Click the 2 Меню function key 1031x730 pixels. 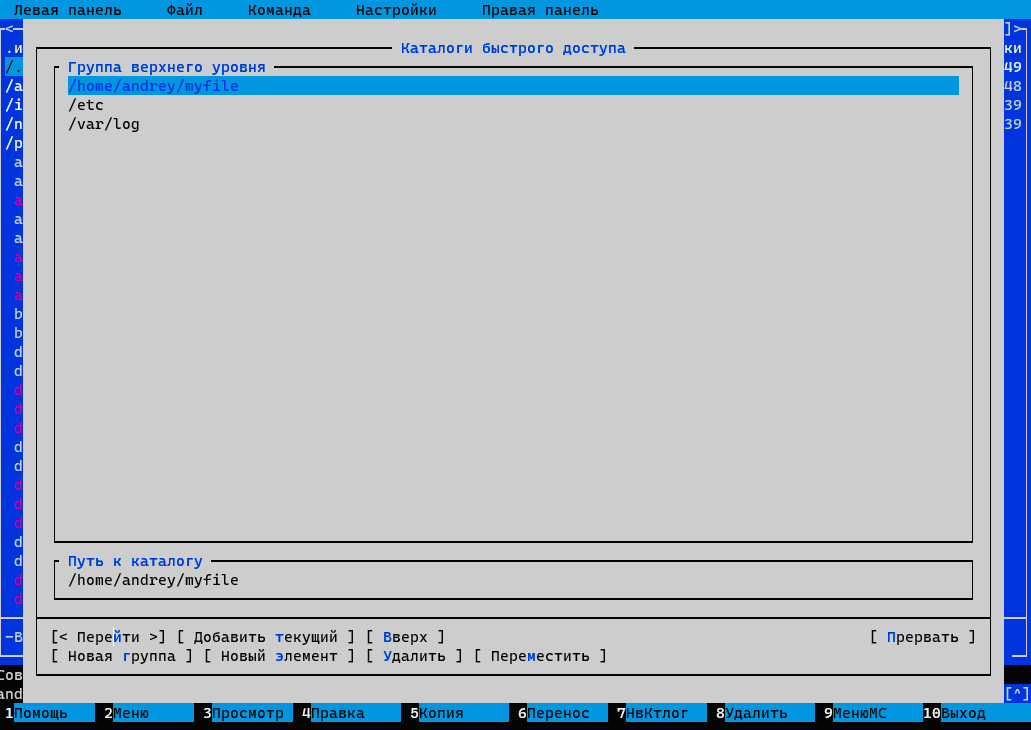[148, 713]
